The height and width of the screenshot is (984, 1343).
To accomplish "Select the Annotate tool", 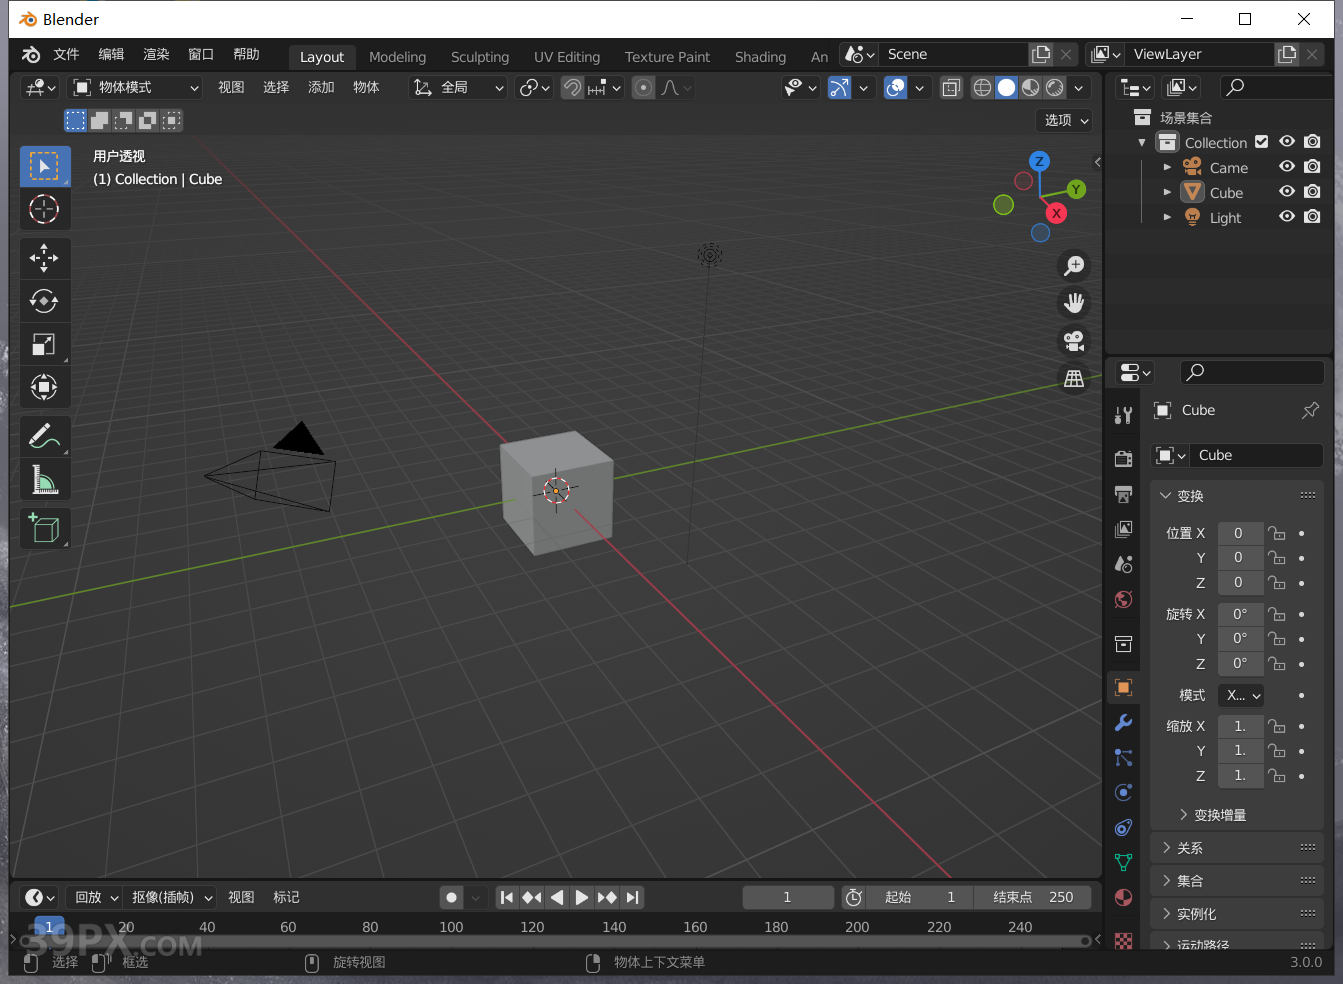I will coord(45,436).
